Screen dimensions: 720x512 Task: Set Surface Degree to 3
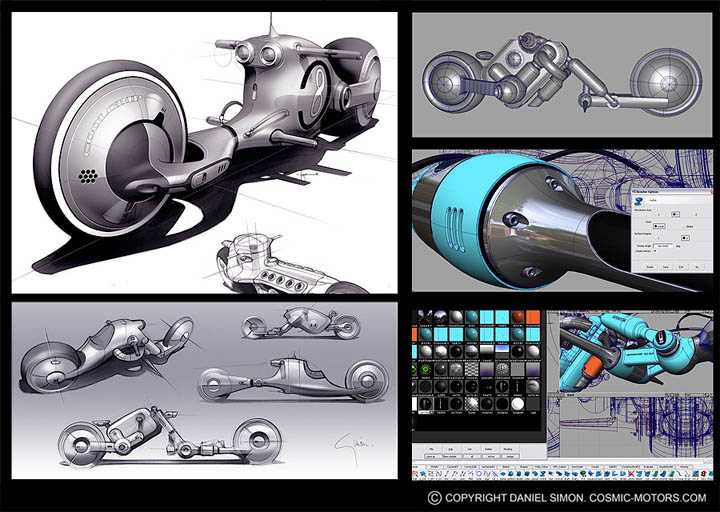(x=686, y=238)
